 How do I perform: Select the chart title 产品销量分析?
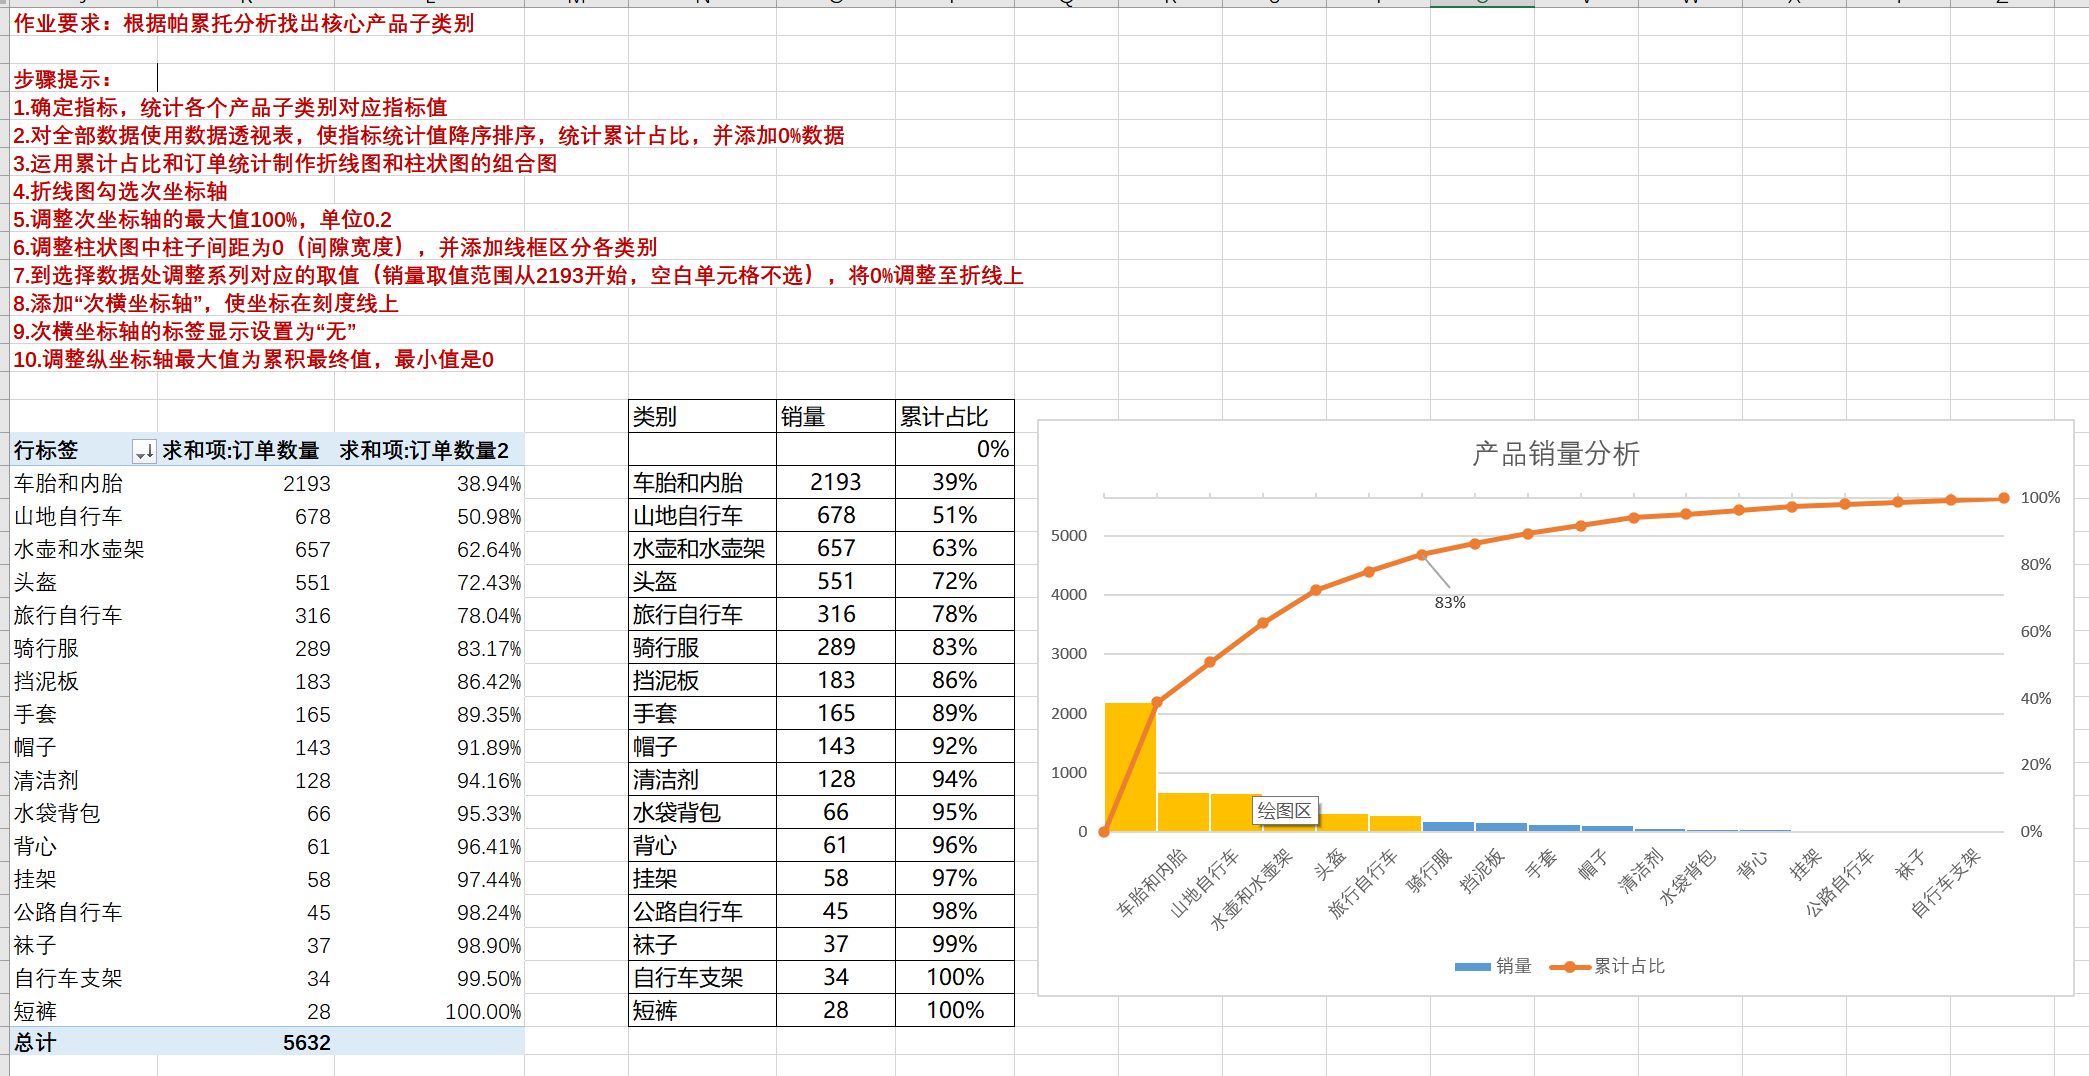pyautogui.click(x=1556, y=454)
